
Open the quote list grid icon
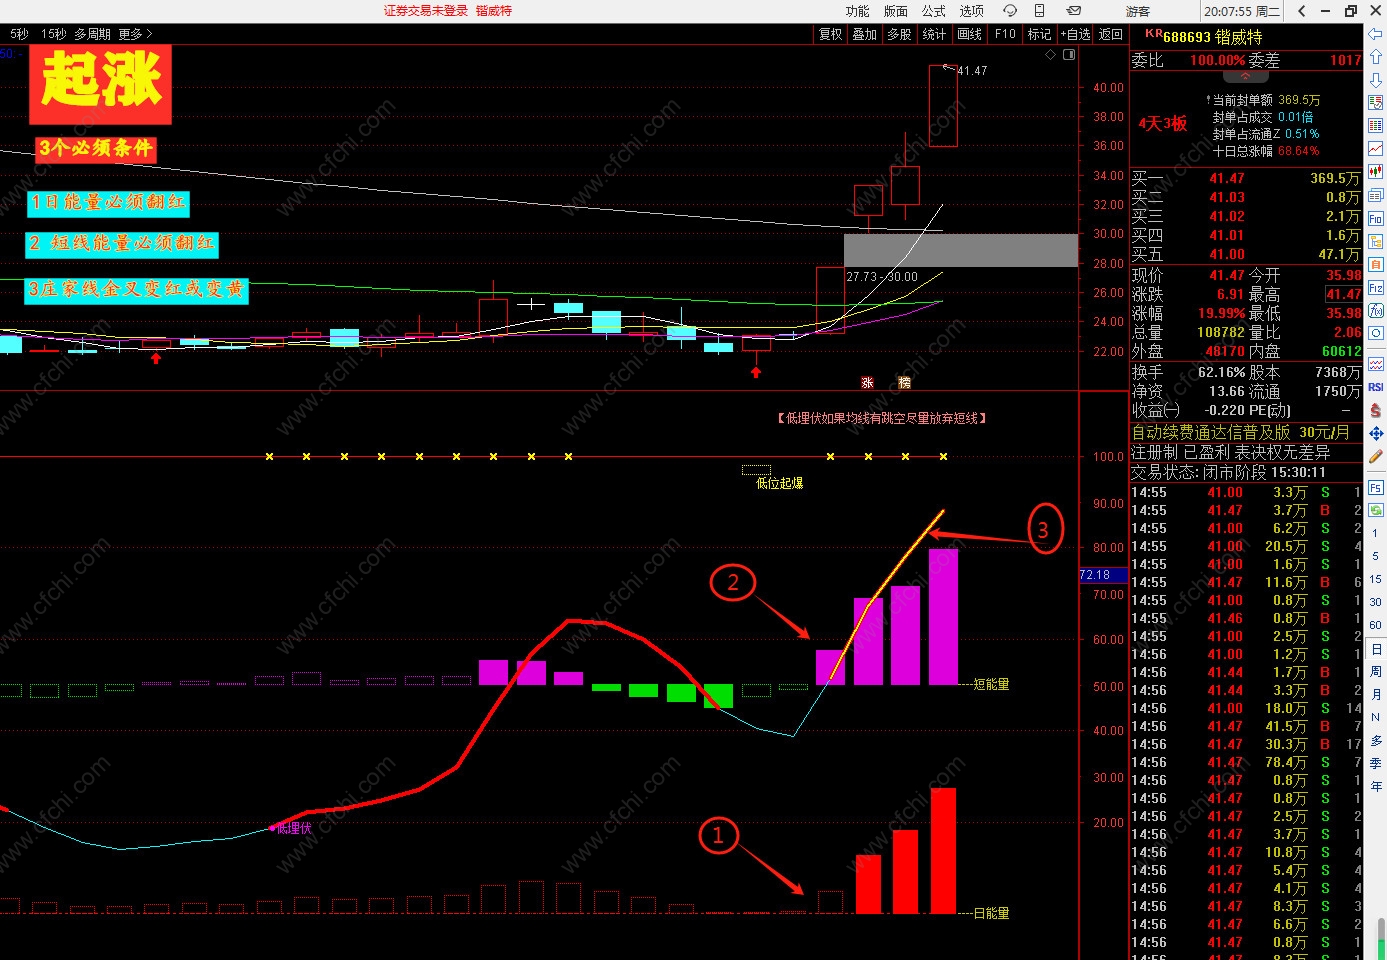click(1376, 125)
